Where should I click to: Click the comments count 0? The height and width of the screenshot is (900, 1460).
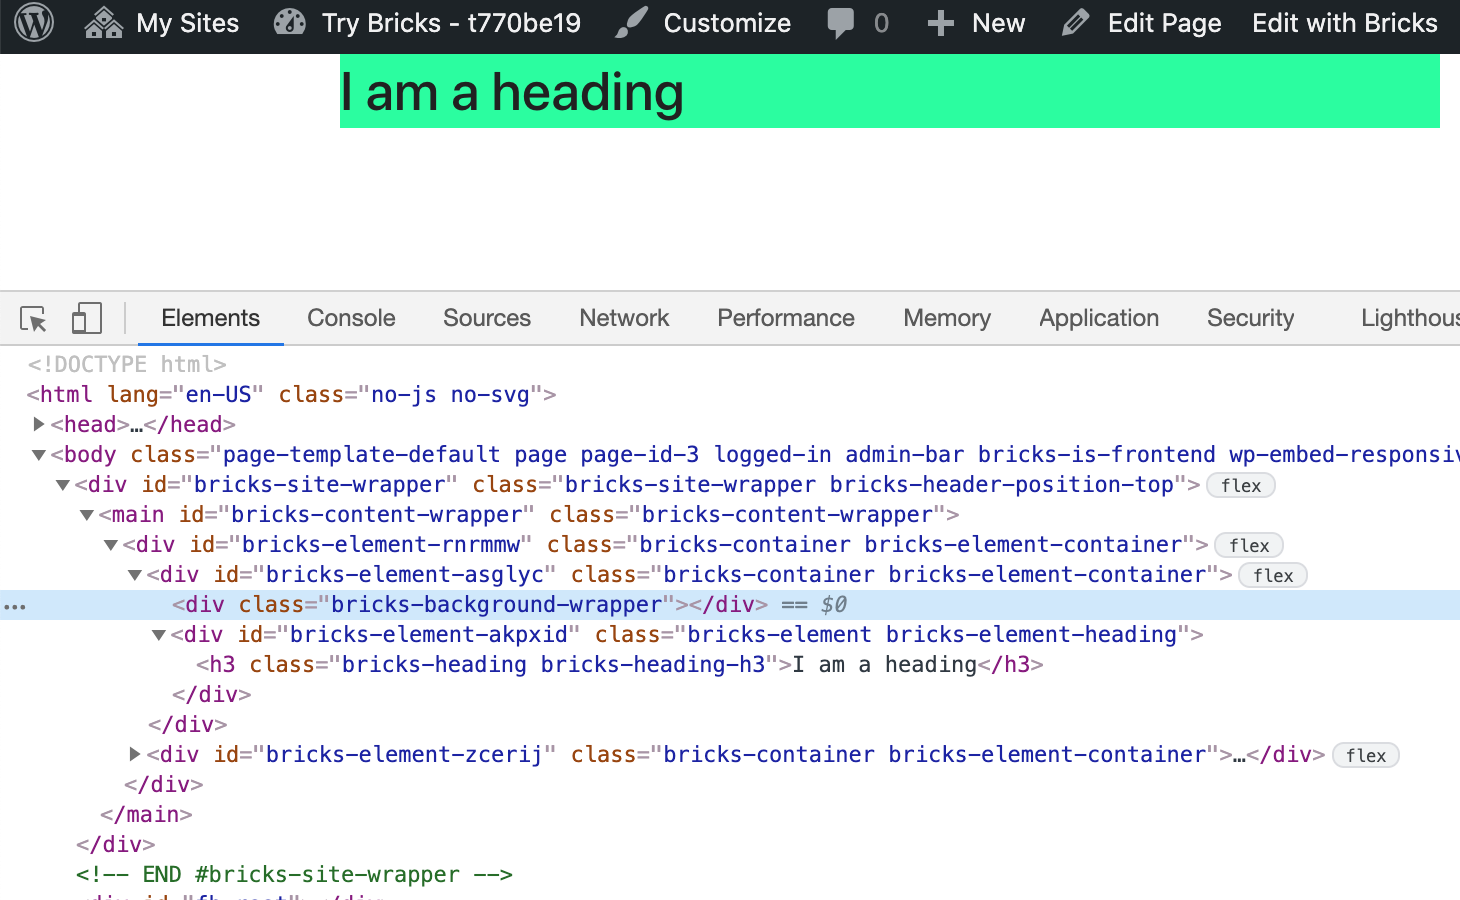(881, 23)
